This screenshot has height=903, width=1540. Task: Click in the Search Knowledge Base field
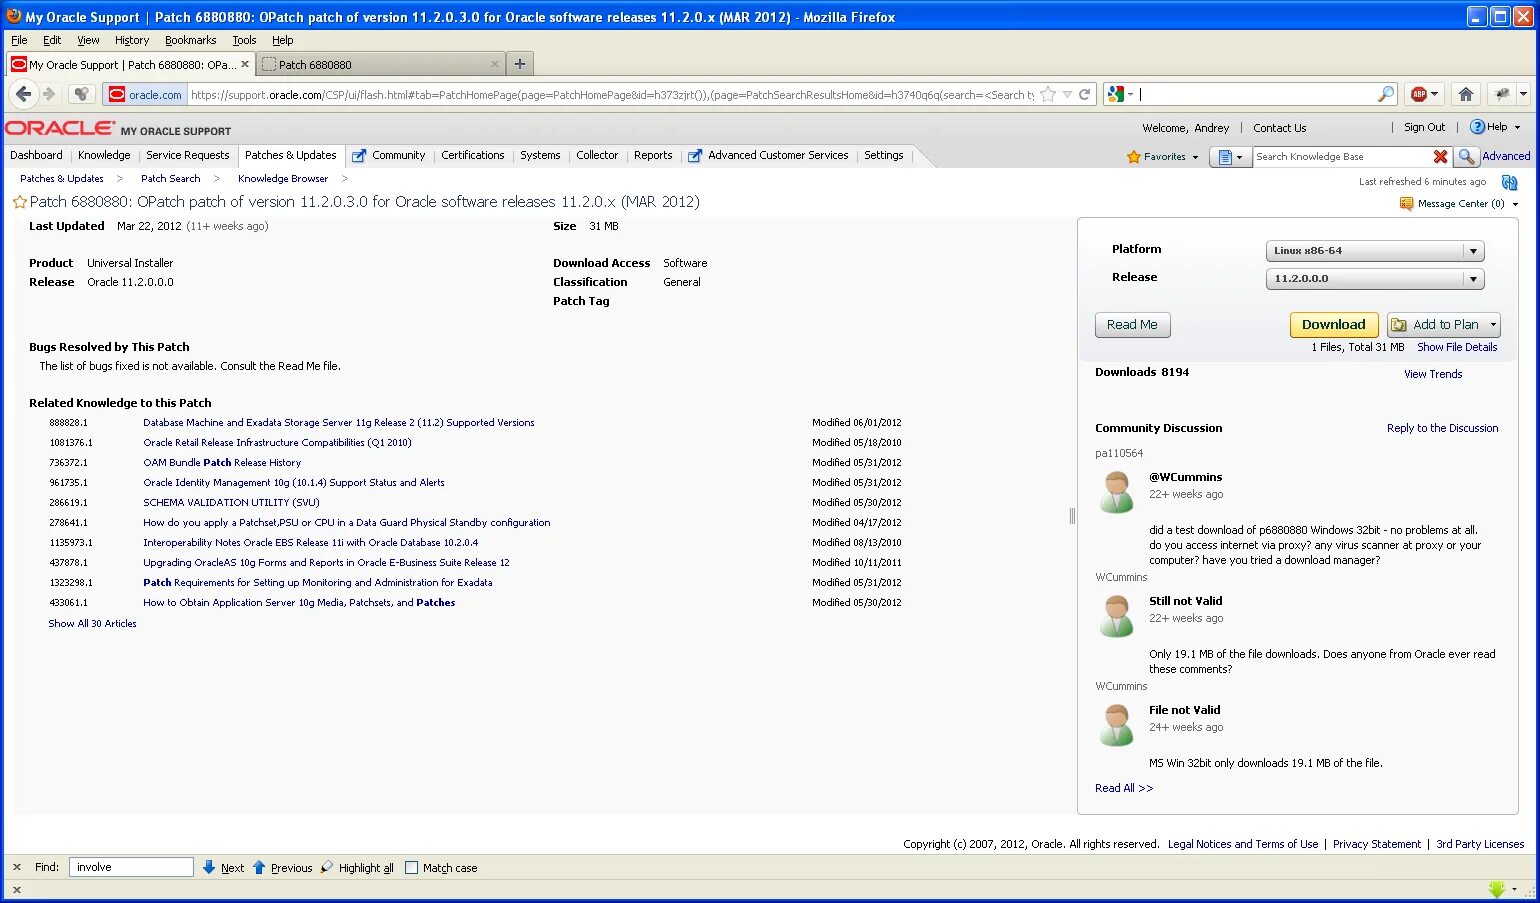[x=1341, y=157]
